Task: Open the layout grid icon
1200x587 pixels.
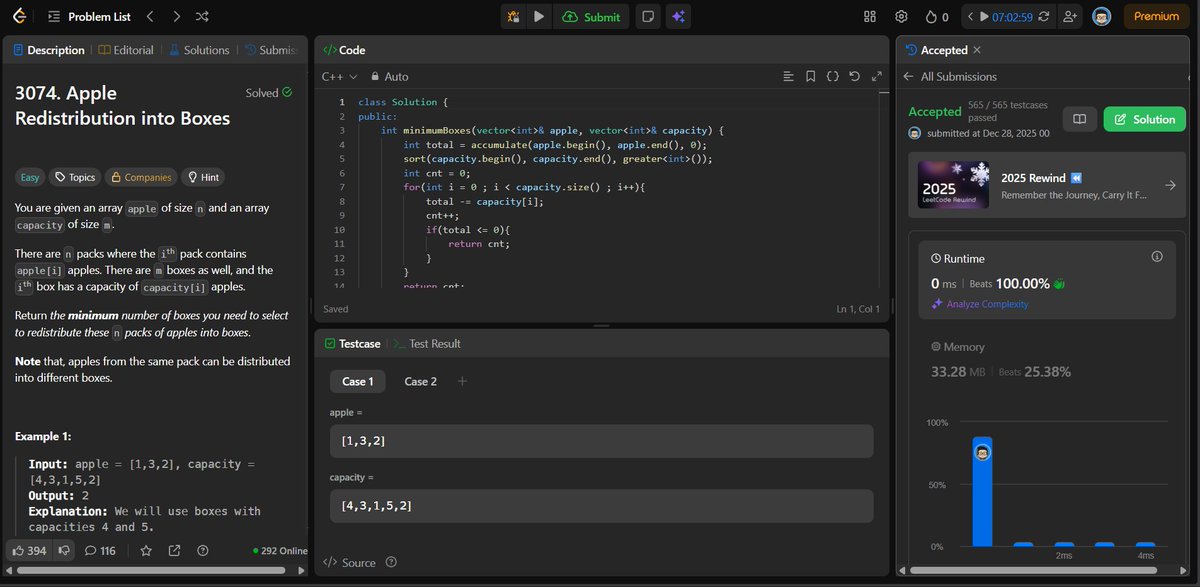Action: (x=869, y=17)
